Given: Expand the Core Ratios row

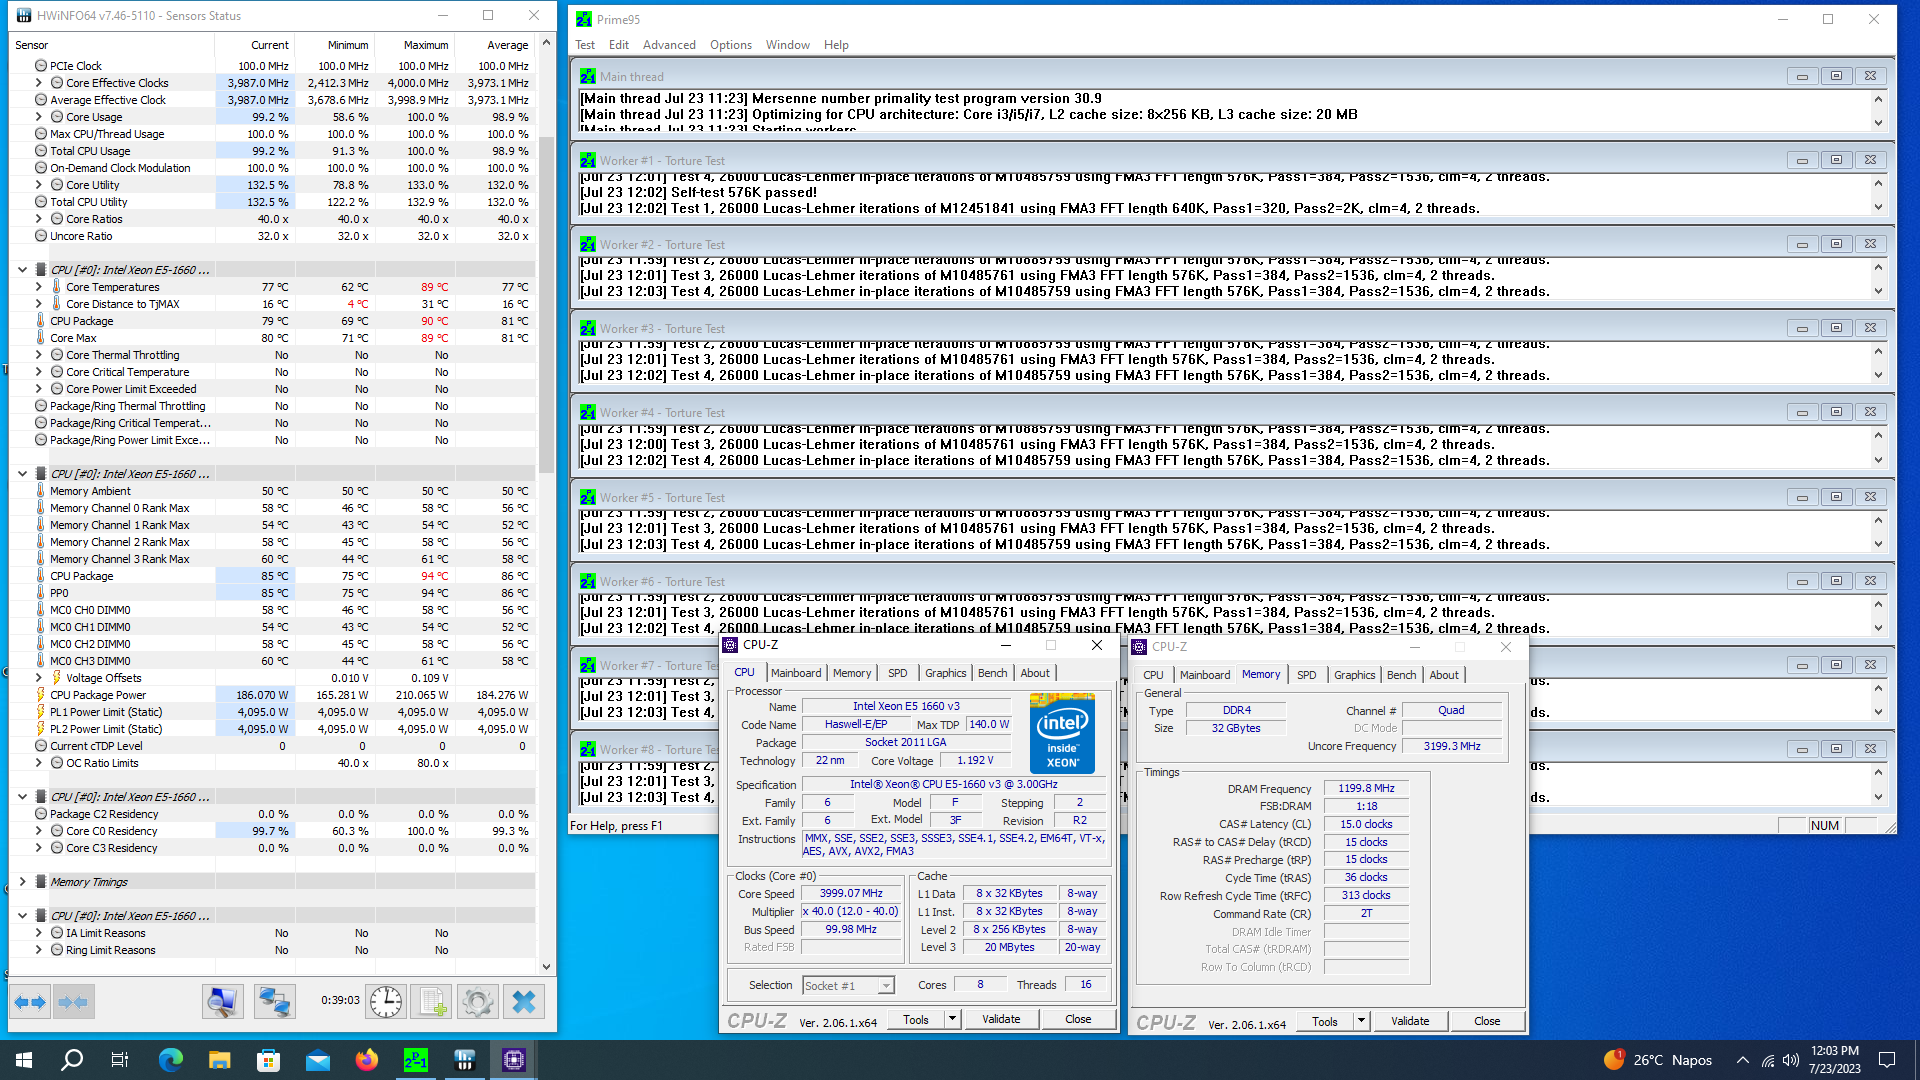Looking at the screenshot, I should click(x=39, y=219).
